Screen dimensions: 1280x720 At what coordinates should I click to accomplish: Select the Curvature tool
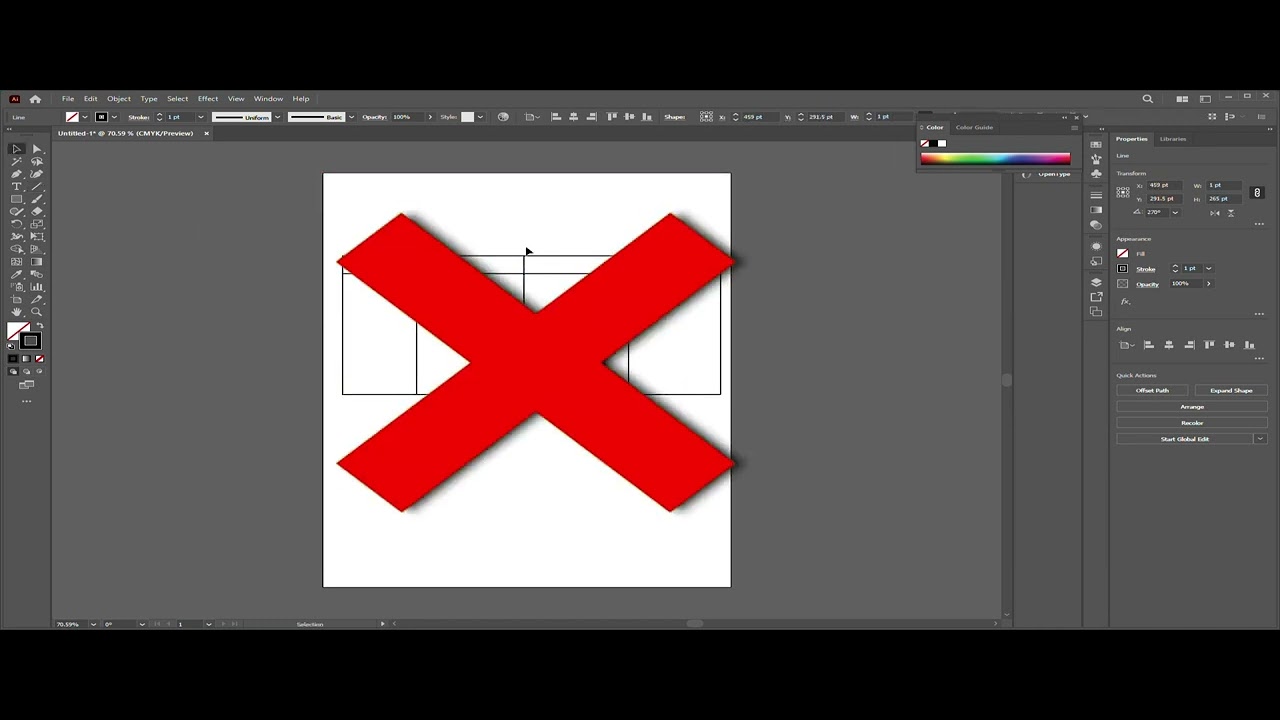click(36, 174)
